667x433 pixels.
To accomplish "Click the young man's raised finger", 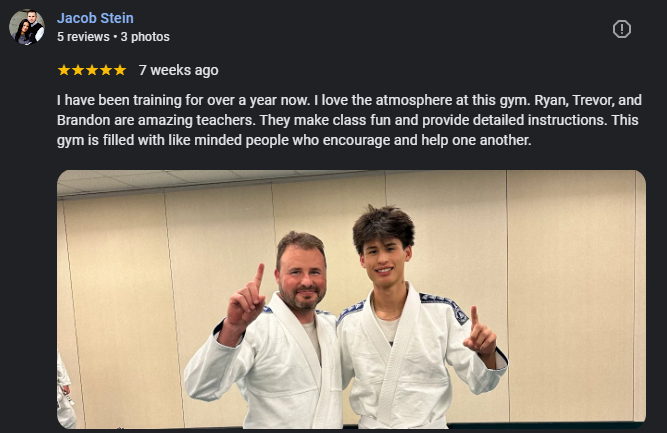I will click(473, 318).
